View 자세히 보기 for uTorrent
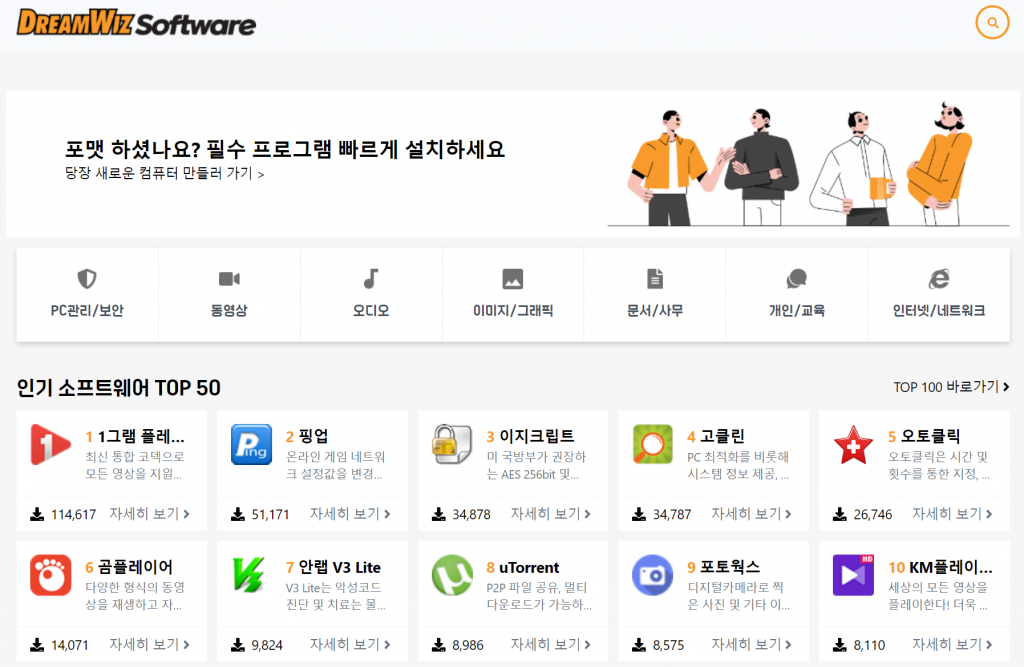This screenshot has width=1024, height=667. pyautogui.click(x=551, y=645)
